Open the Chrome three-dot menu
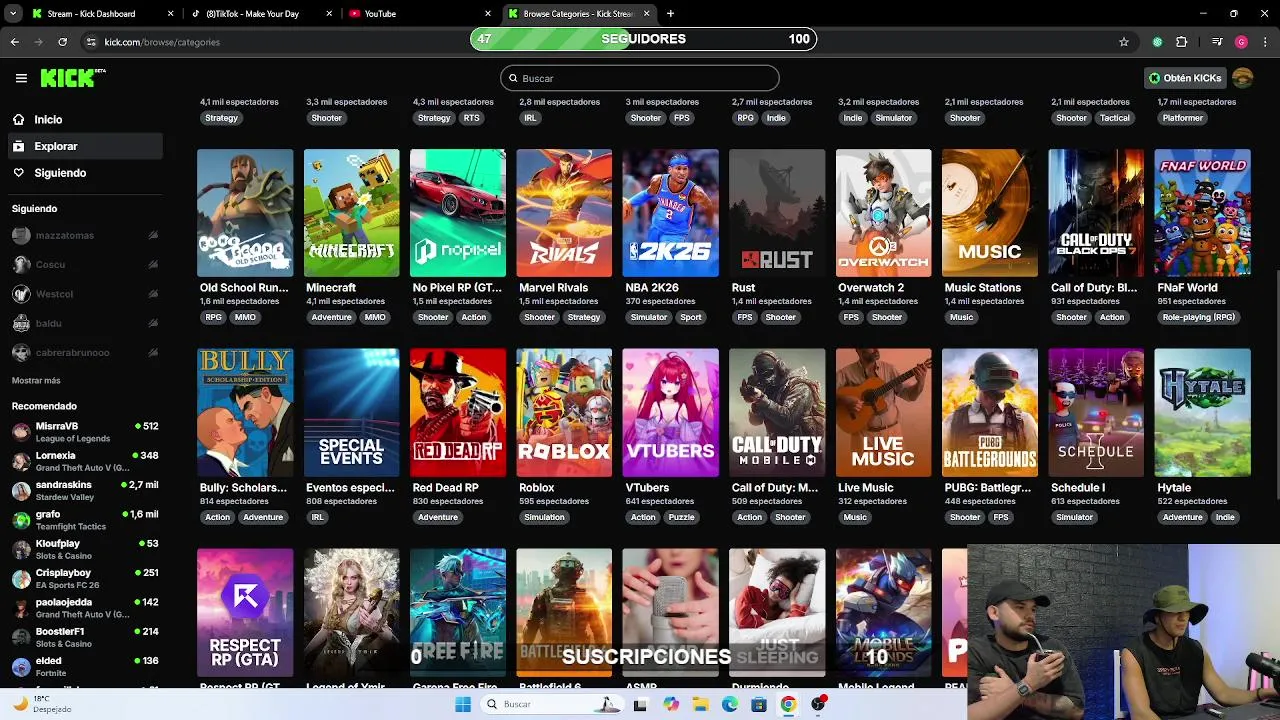Screen dimensions: 1280x720 (1264, 42)
